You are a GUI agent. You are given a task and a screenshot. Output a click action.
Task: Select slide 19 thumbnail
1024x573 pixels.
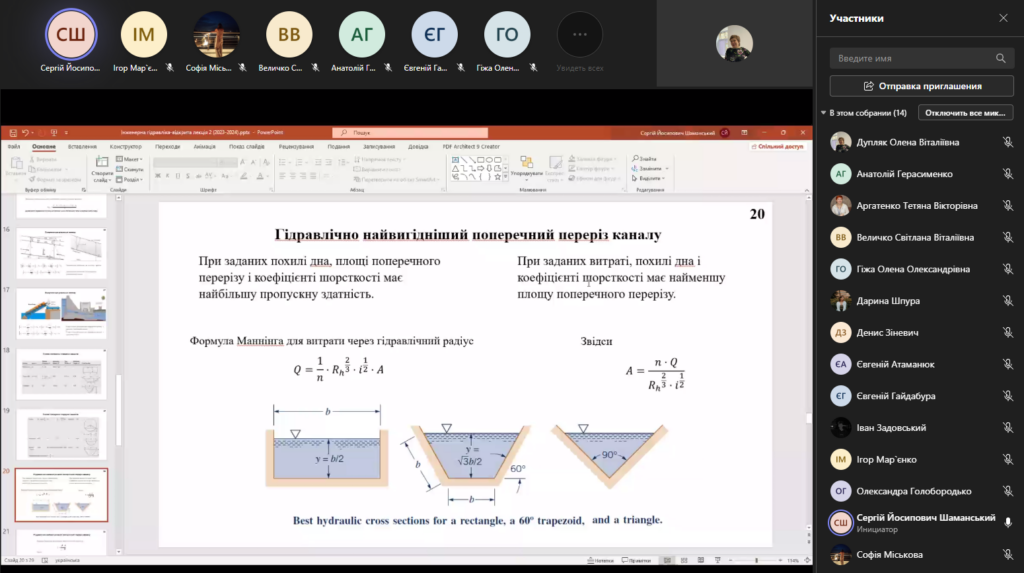click(x=61, y=434)
